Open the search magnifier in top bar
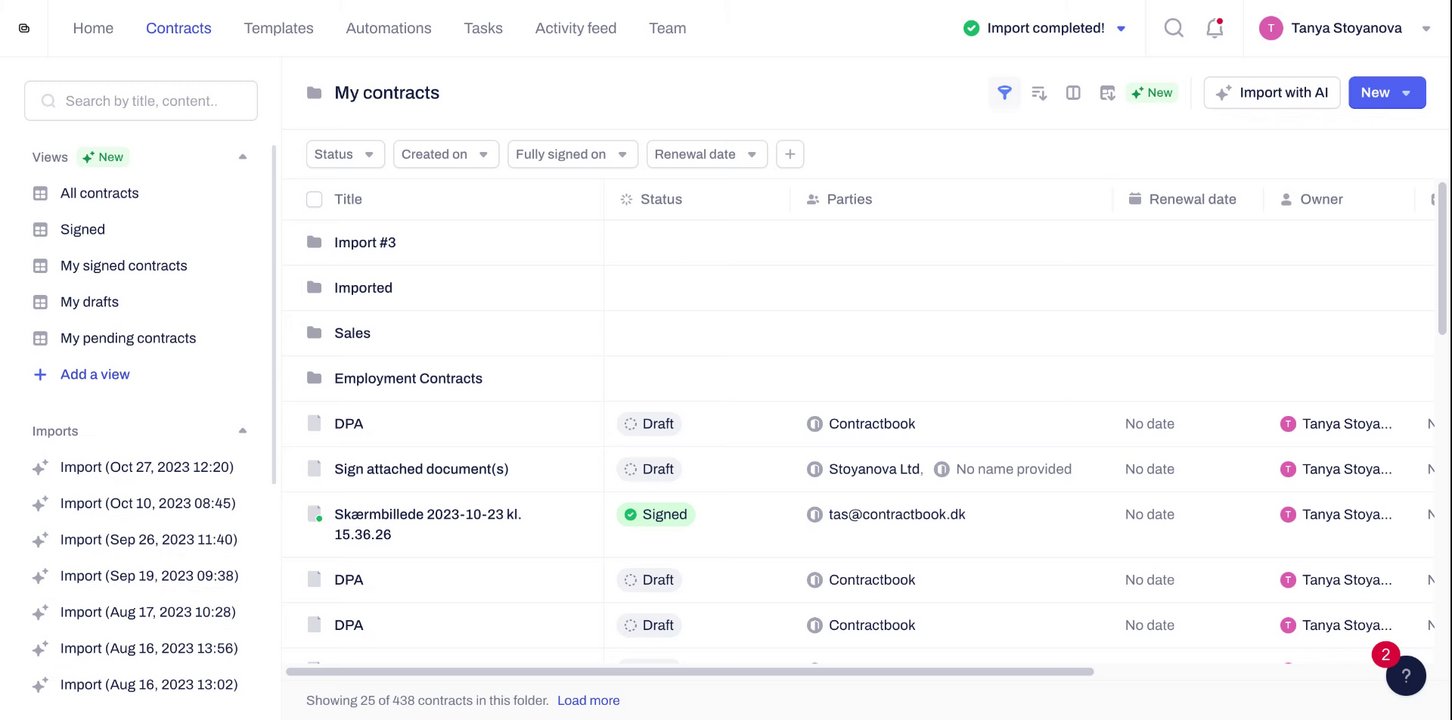 click(x=1174, y=28)
